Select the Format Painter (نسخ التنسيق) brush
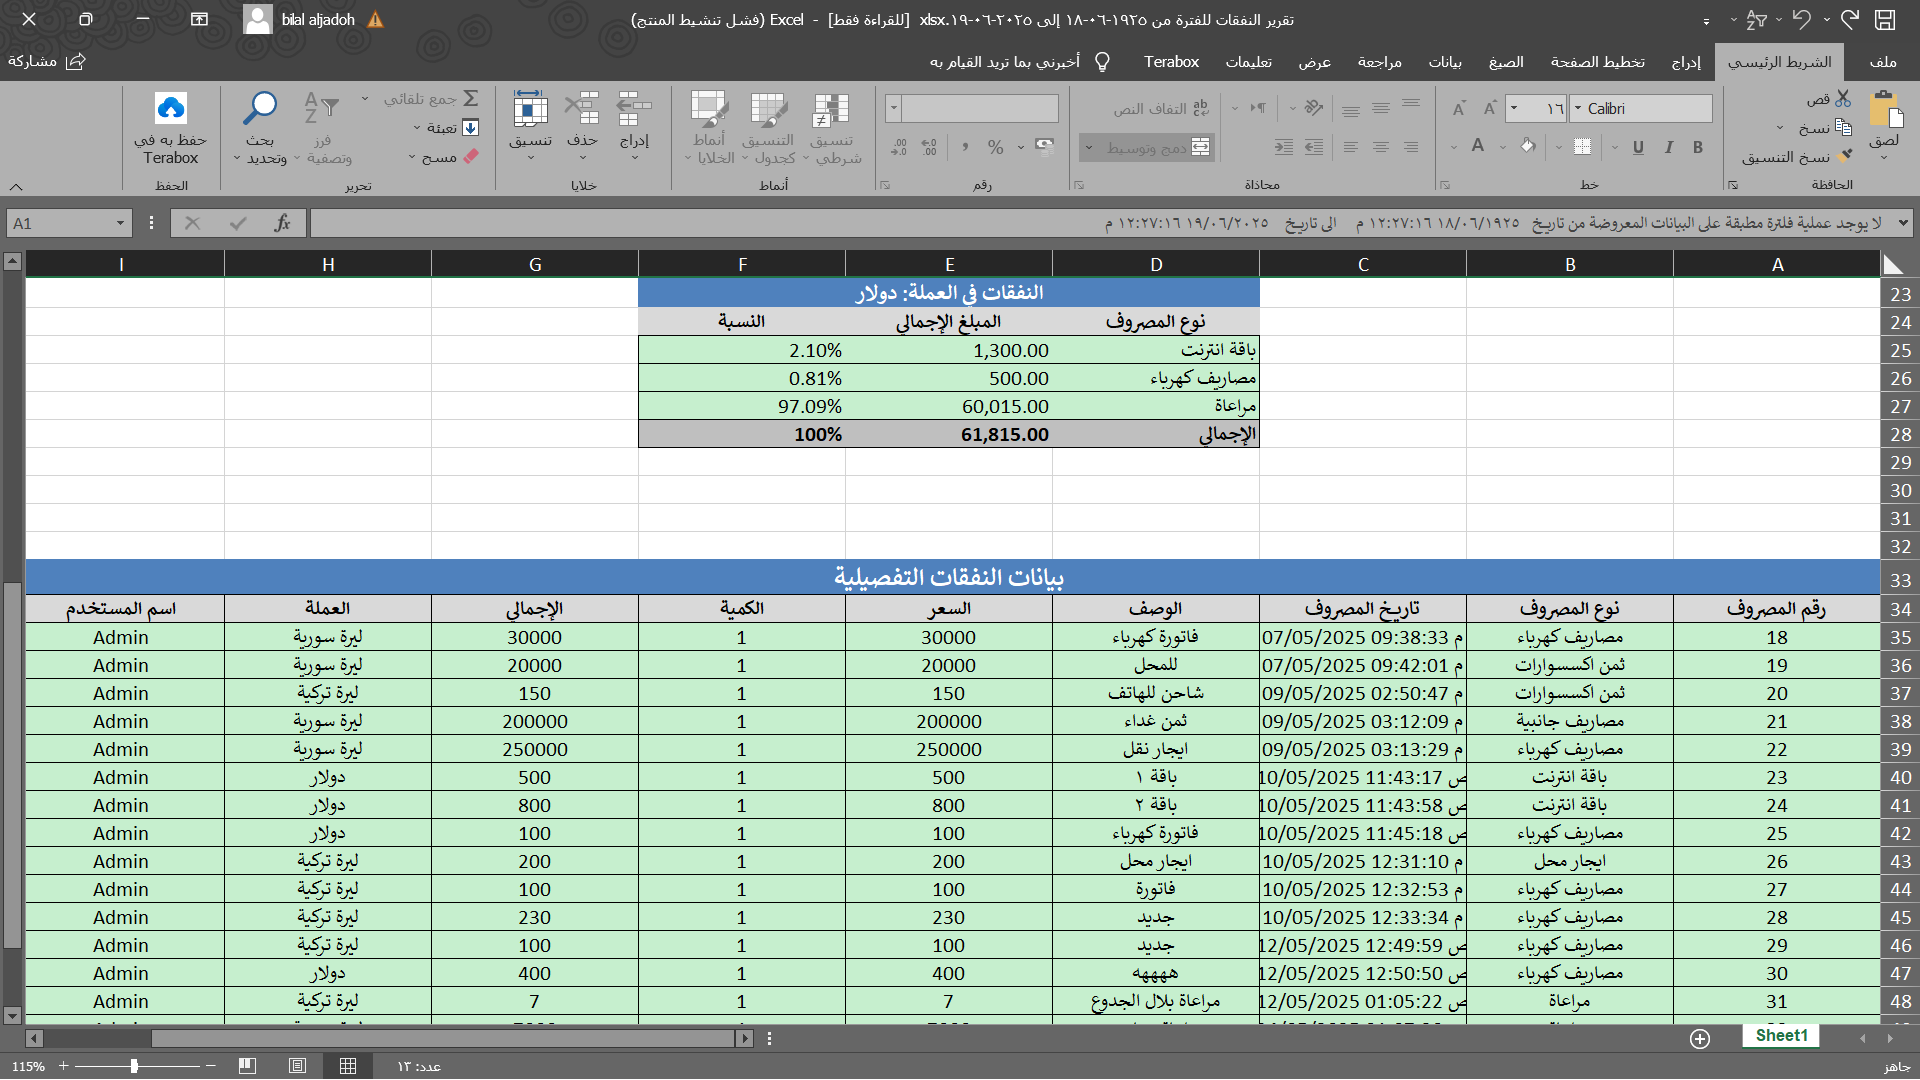The height and width of the screenshot is (1080, 1920). point(1845,156)
